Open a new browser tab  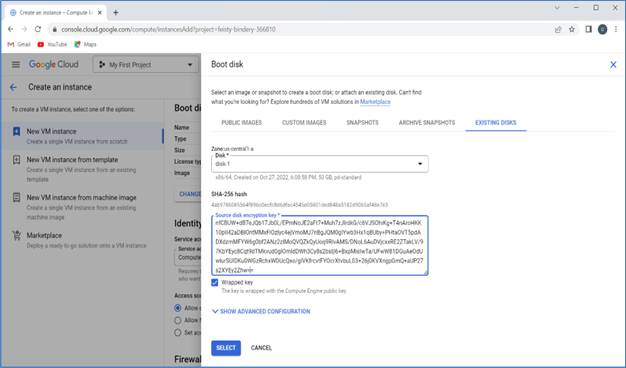(x=116, y=12)
